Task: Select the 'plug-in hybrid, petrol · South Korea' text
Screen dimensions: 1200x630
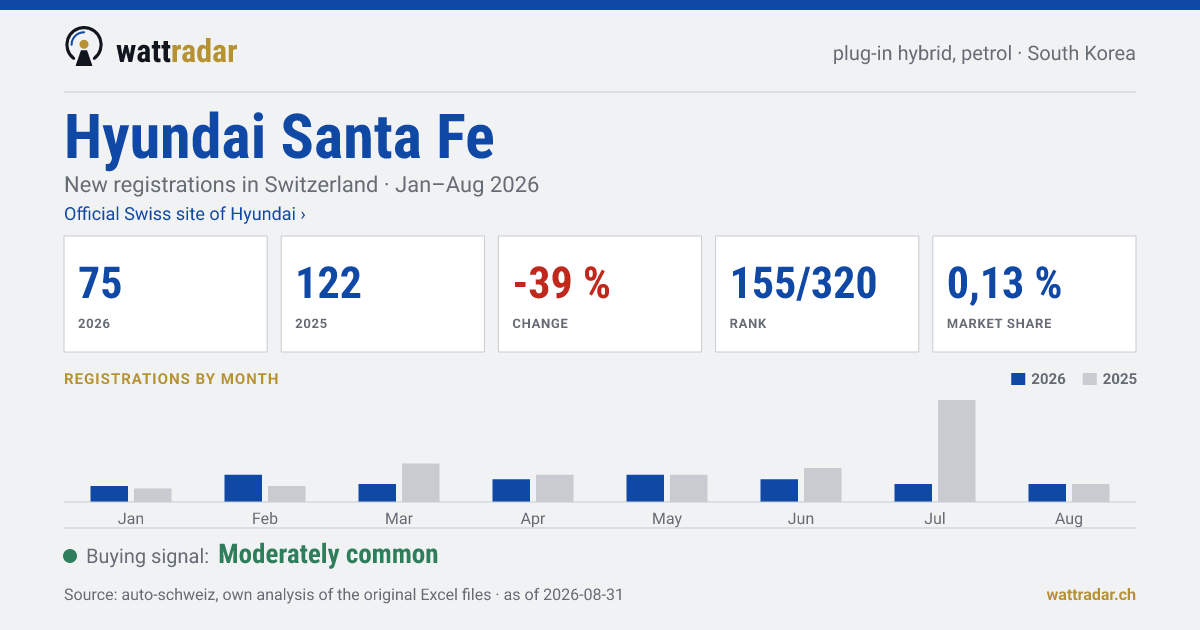Action: click(x=984, y=53)
